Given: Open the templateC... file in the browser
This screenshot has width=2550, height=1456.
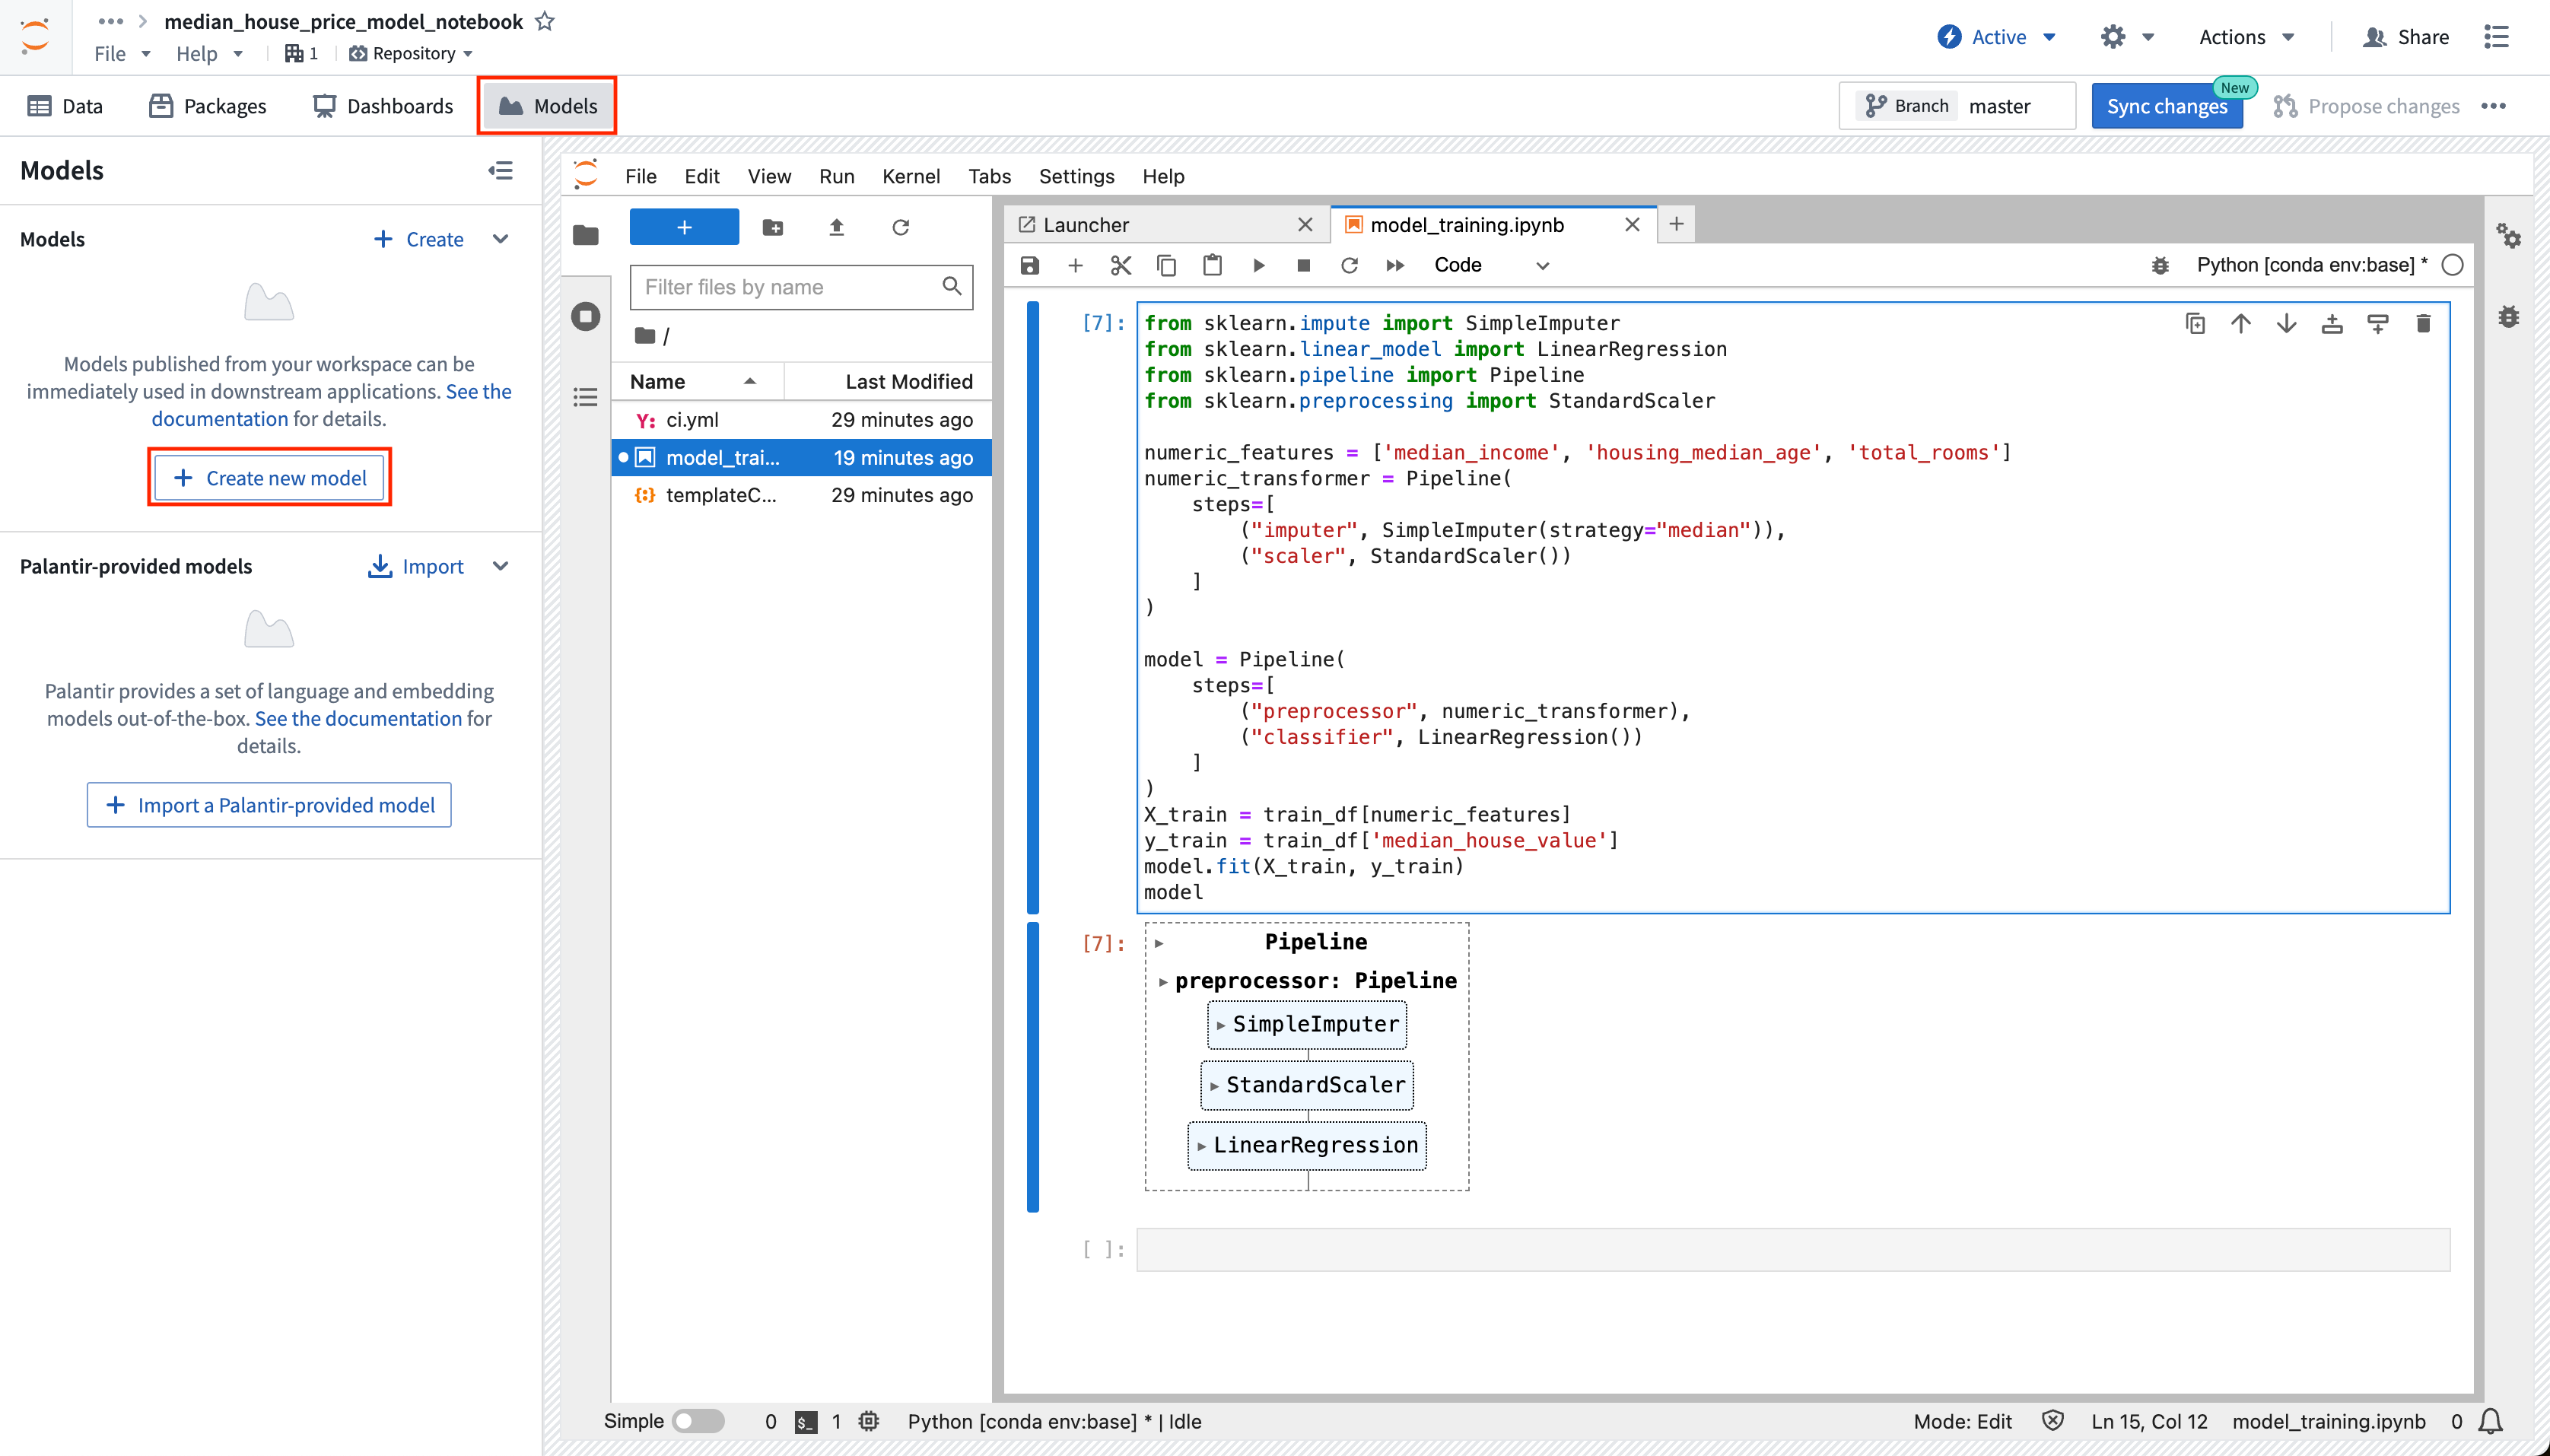Looking at the screenshot, I should 801,495.
